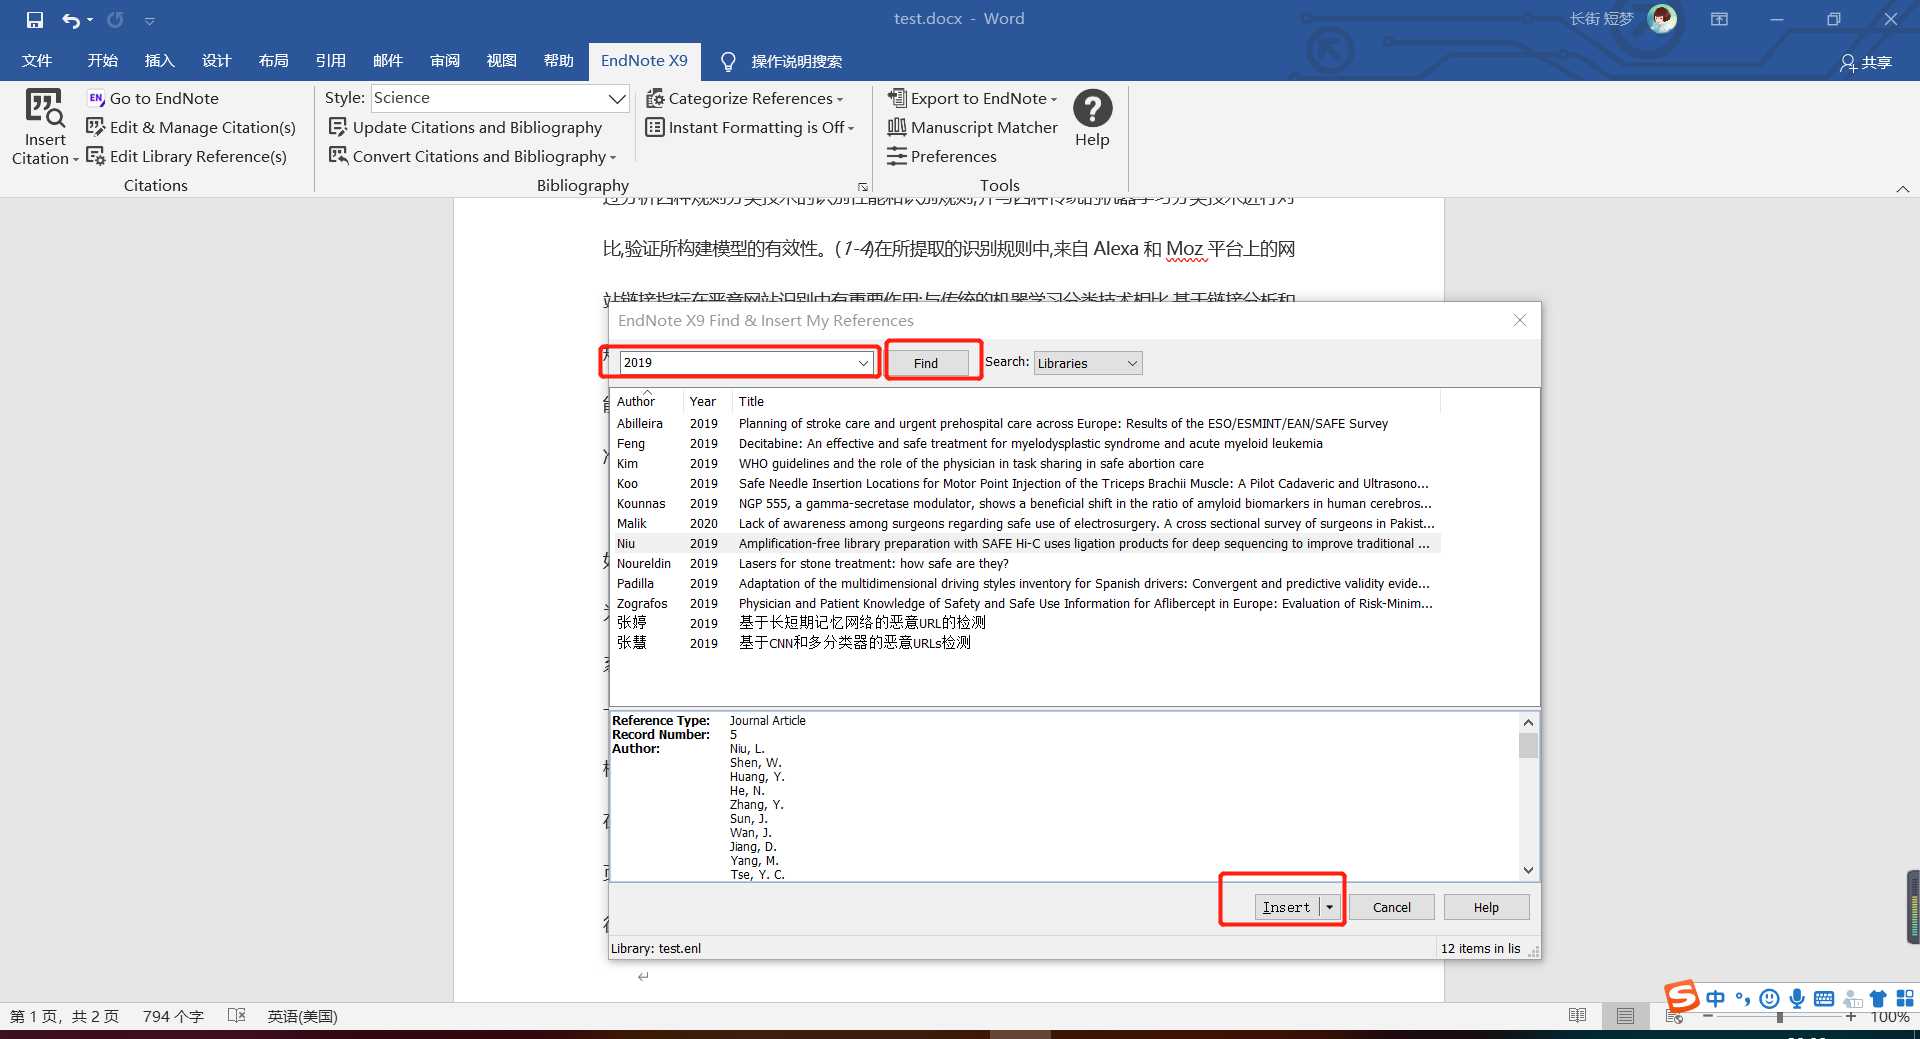Open ribbon display options icon
The width and height of the screenshot is (1920, 1039).
1719,19
